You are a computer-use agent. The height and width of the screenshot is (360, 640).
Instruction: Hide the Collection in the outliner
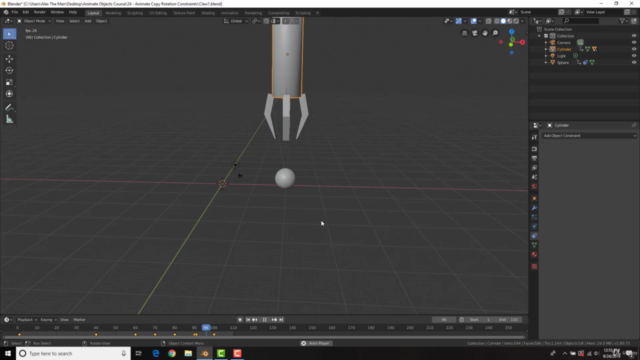[634, 36]
